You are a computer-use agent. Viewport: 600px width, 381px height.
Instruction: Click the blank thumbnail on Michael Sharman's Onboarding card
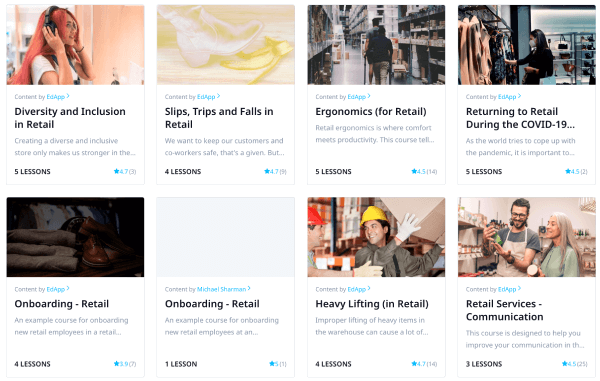[226, 237]
